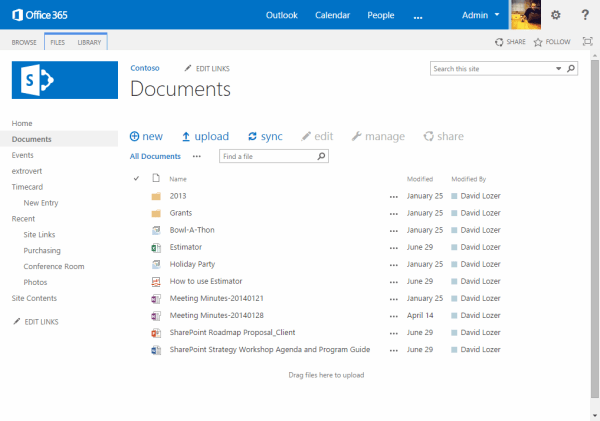Sync the document library
Viewport: 600px width, 421px height.
click(265, 136)
